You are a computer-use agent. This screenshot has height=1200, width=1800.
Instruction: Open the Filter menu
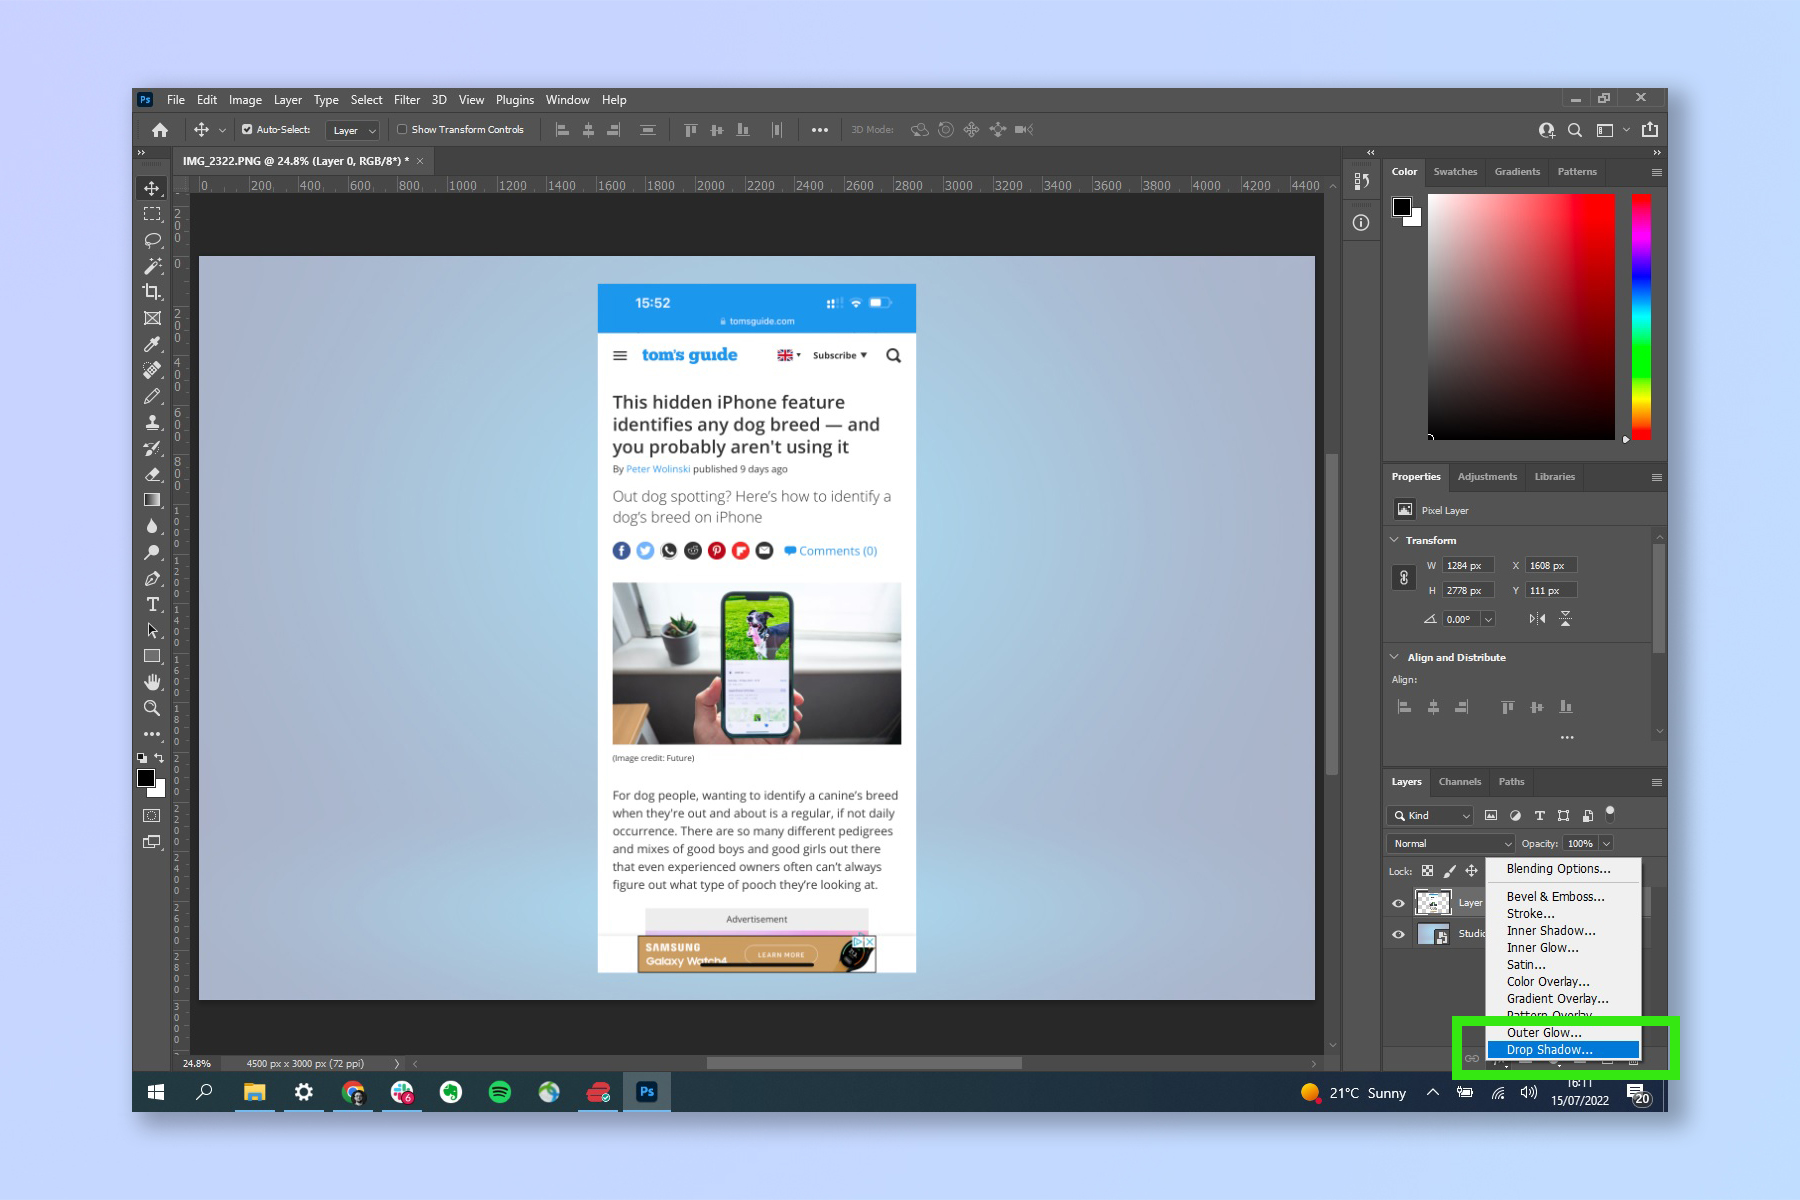407,100
